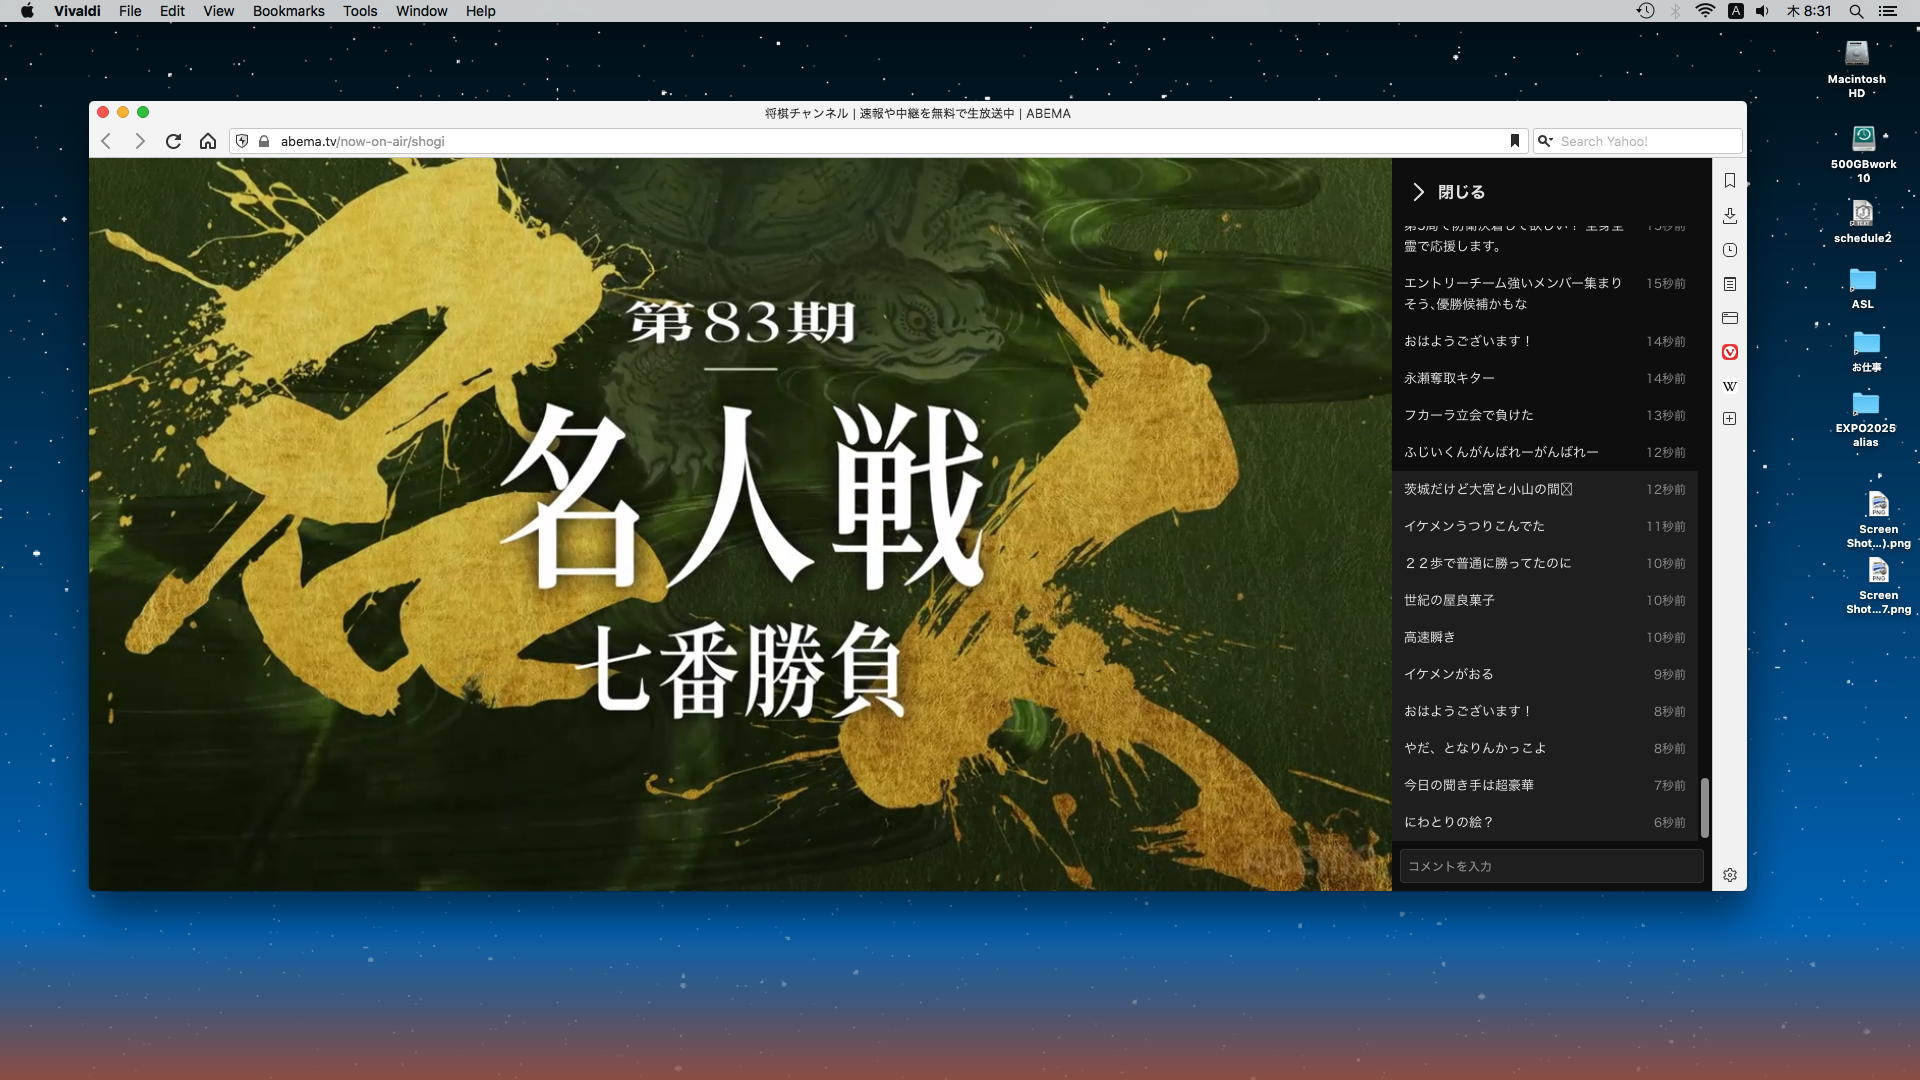This screenshot has width=1920, height=1080.
Task: Open the Downloads panel icon
Action: 1729,216
